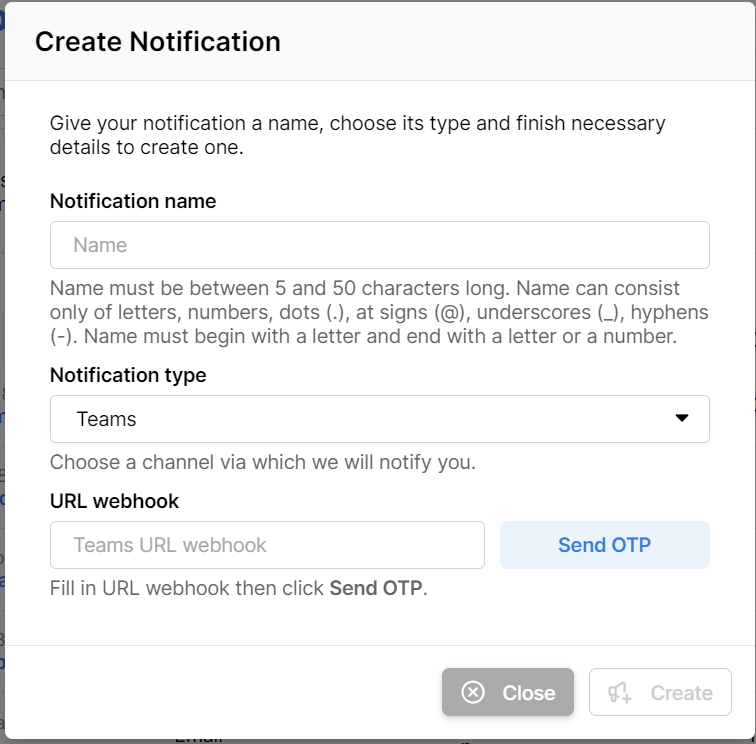
Task: Select the "Teams" value in type selector
Action: pos(106,419)
